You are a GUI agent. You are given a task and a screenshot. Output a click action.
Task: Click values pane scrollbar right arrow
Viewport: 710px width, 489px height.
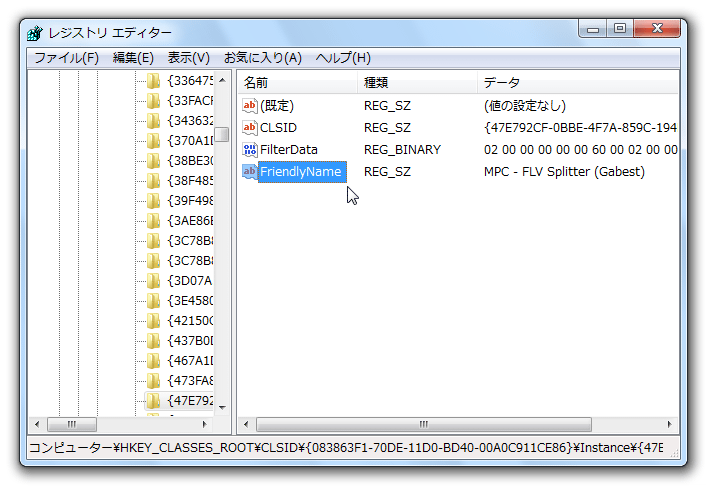pyautogui.click(x=670, y=424)
